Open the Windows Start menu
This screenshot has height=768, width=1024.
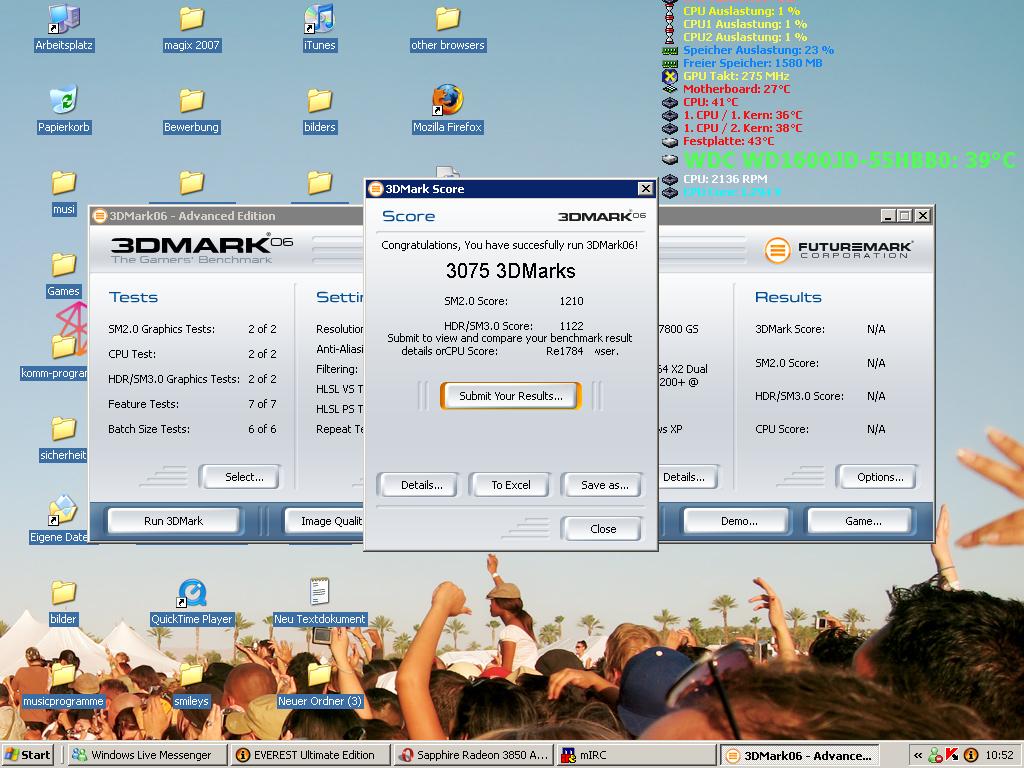pos(27,755)
